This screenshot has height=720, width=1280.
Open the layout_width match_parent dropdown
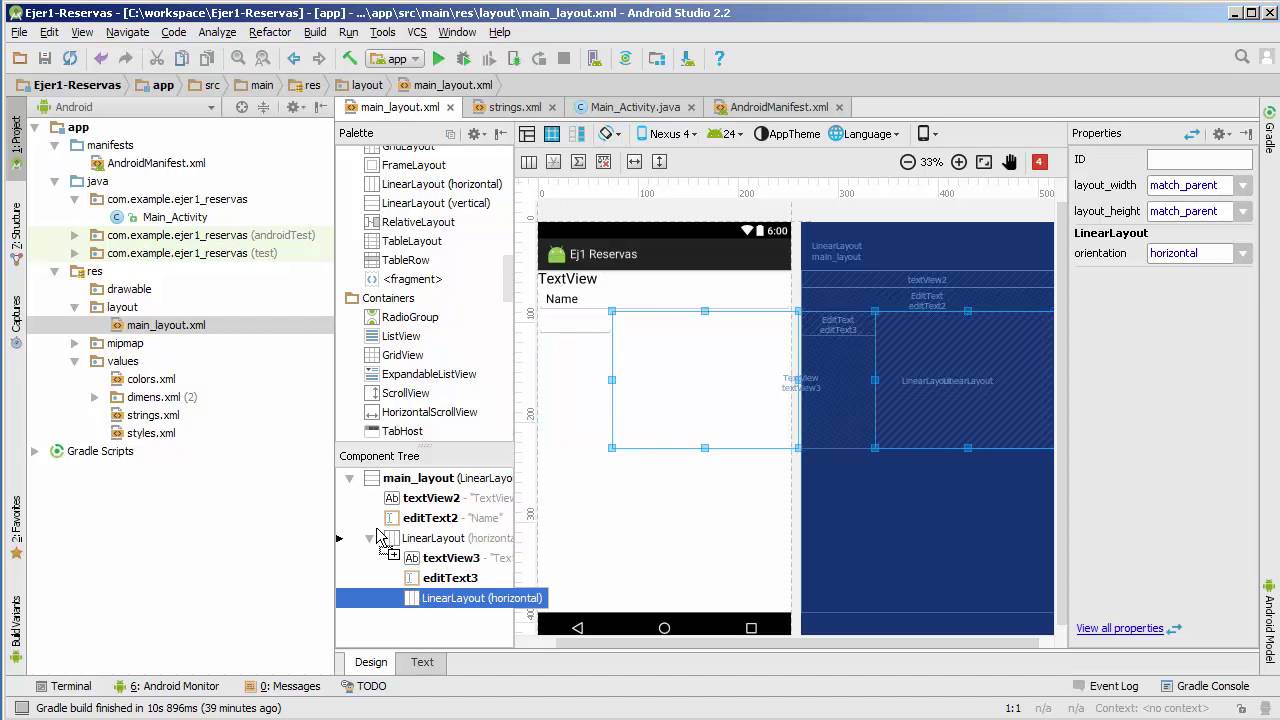[1243, 185]
